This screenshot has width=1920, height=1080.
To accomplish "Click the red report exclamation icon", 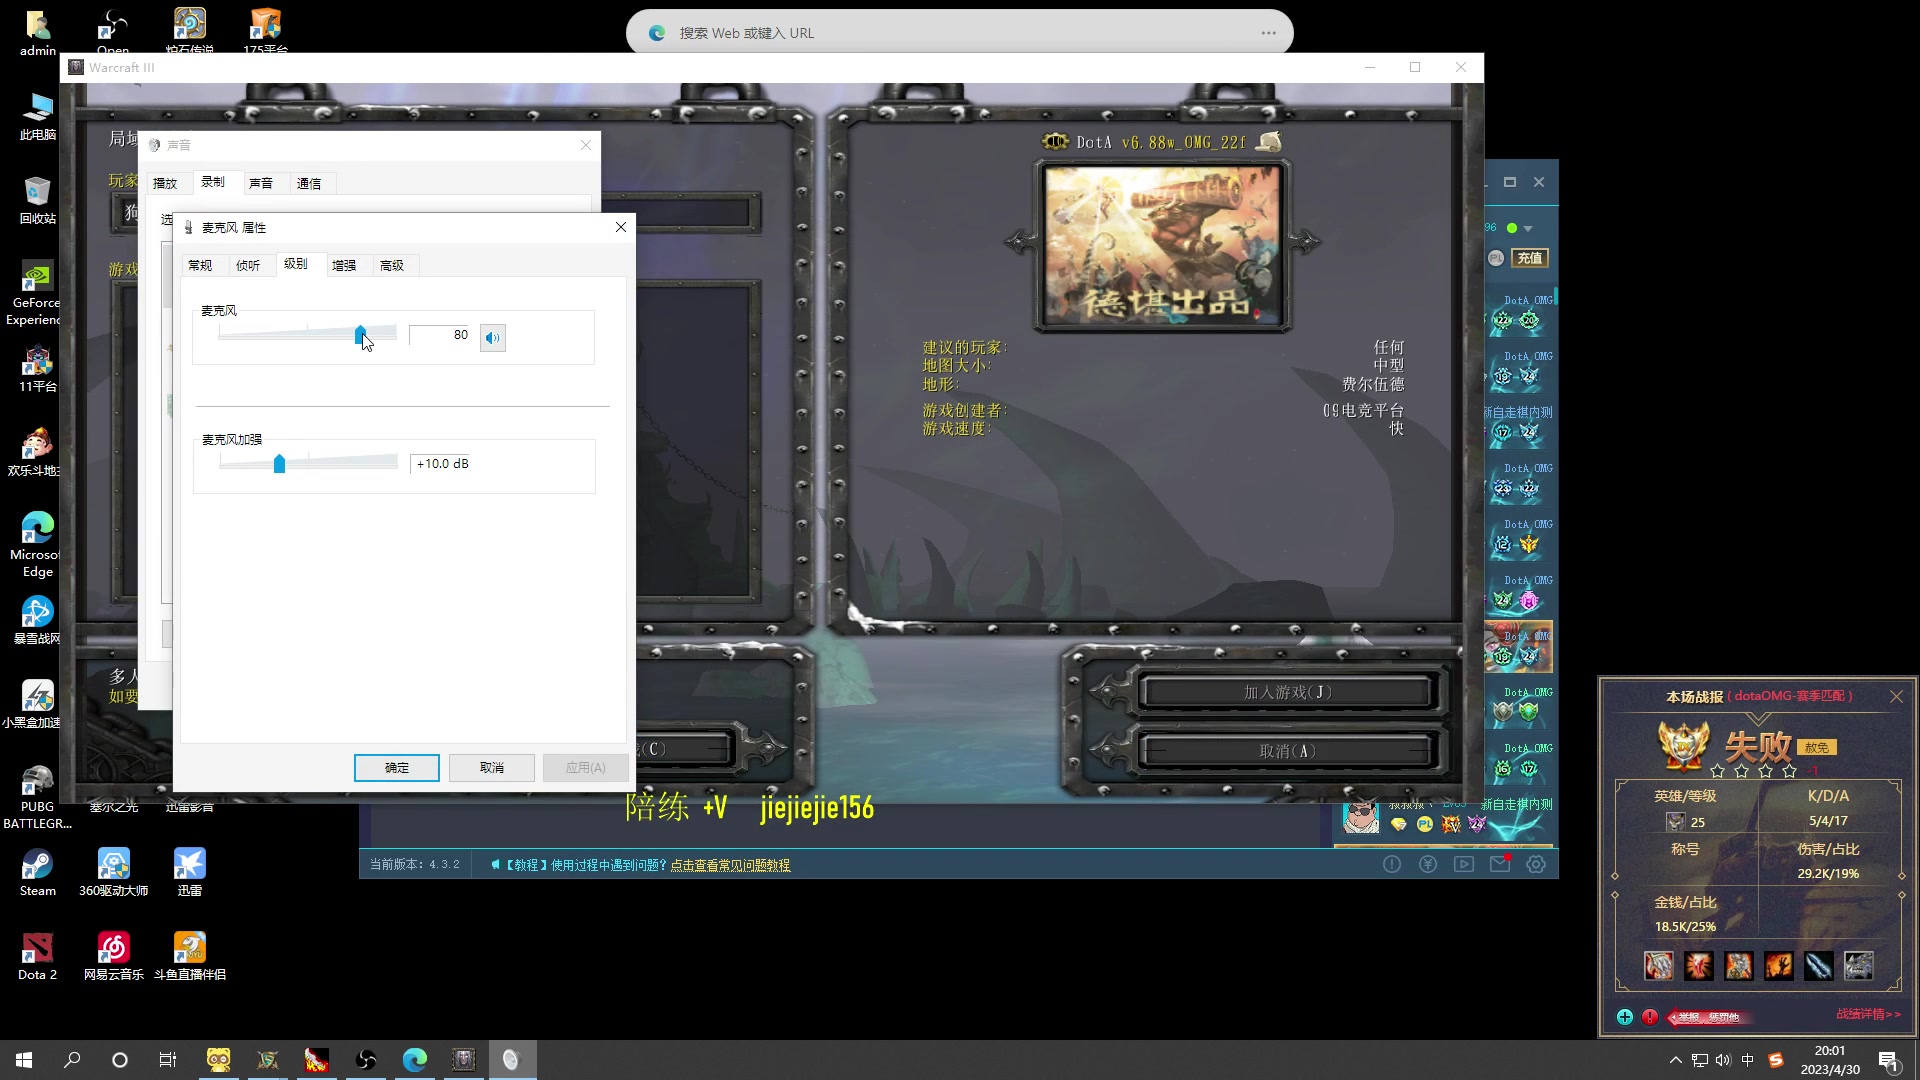I will coord(1650,1017).
